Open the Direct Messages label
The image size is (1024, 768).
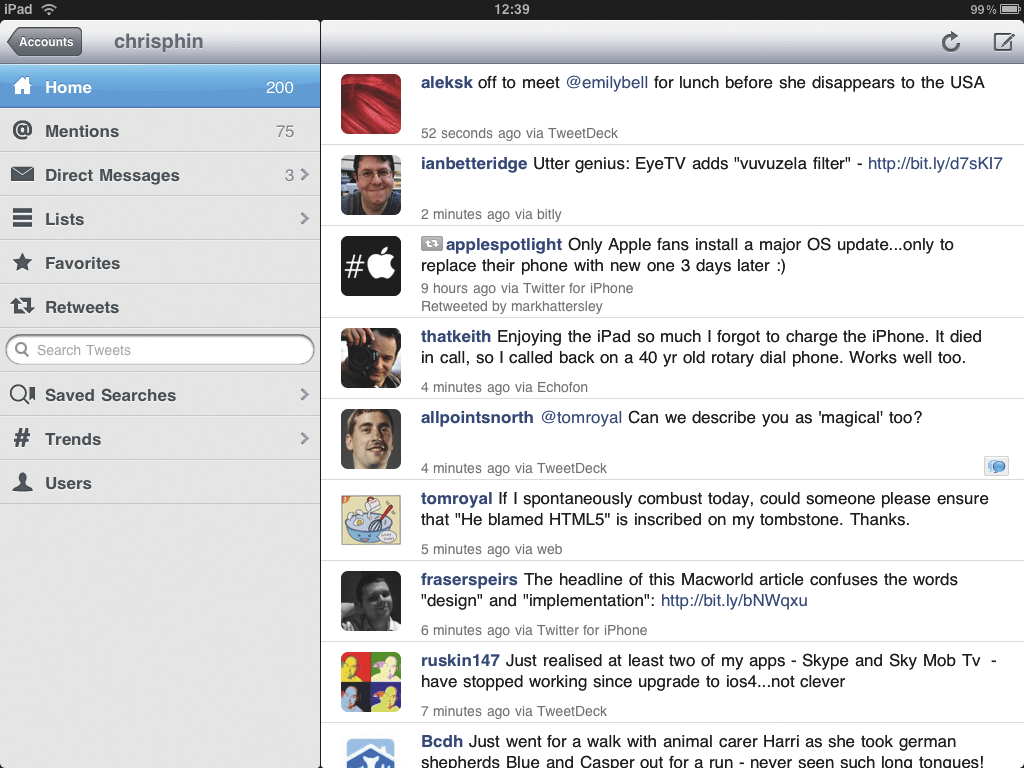point(112,175)
